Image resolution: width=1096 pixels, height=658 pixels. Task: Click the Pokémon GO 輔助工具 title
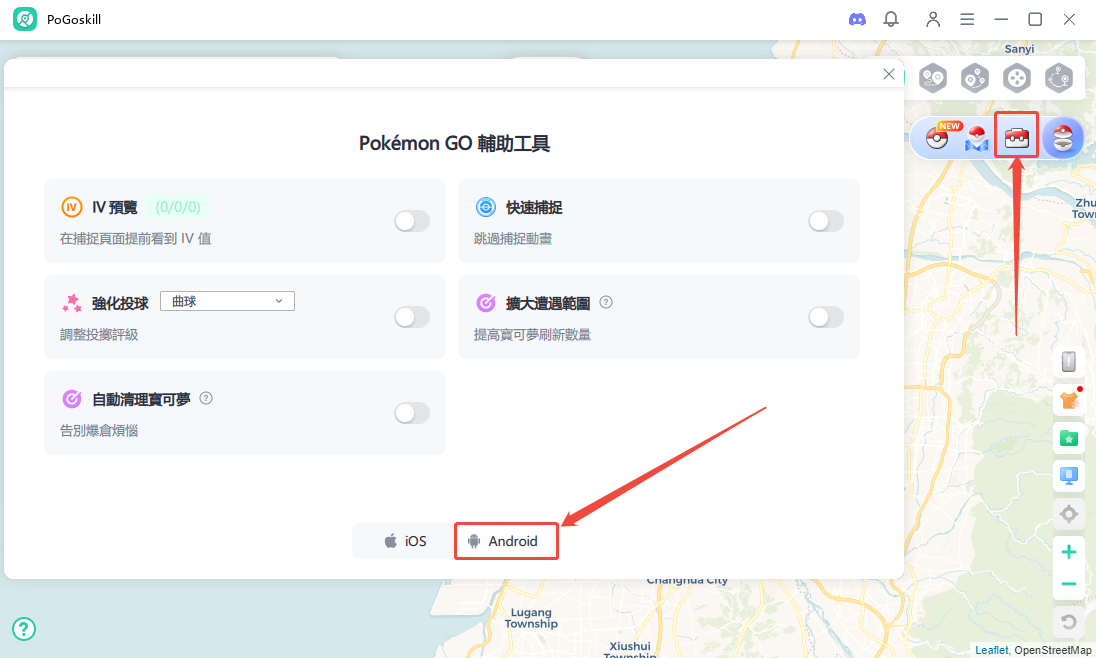[x=454, y=143]
